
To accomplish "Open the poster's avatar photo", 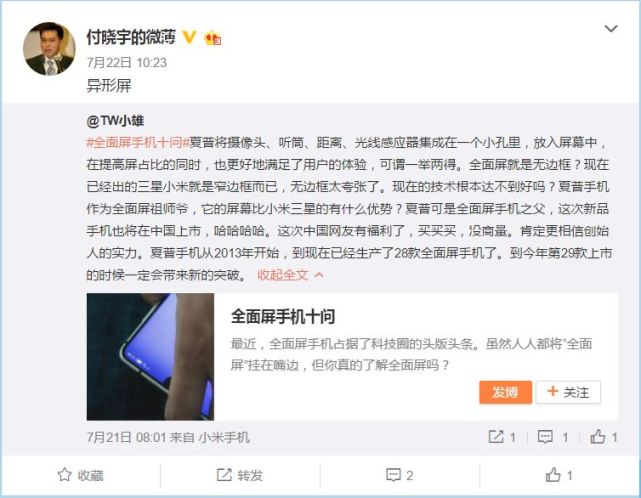I will coord(49,49).
